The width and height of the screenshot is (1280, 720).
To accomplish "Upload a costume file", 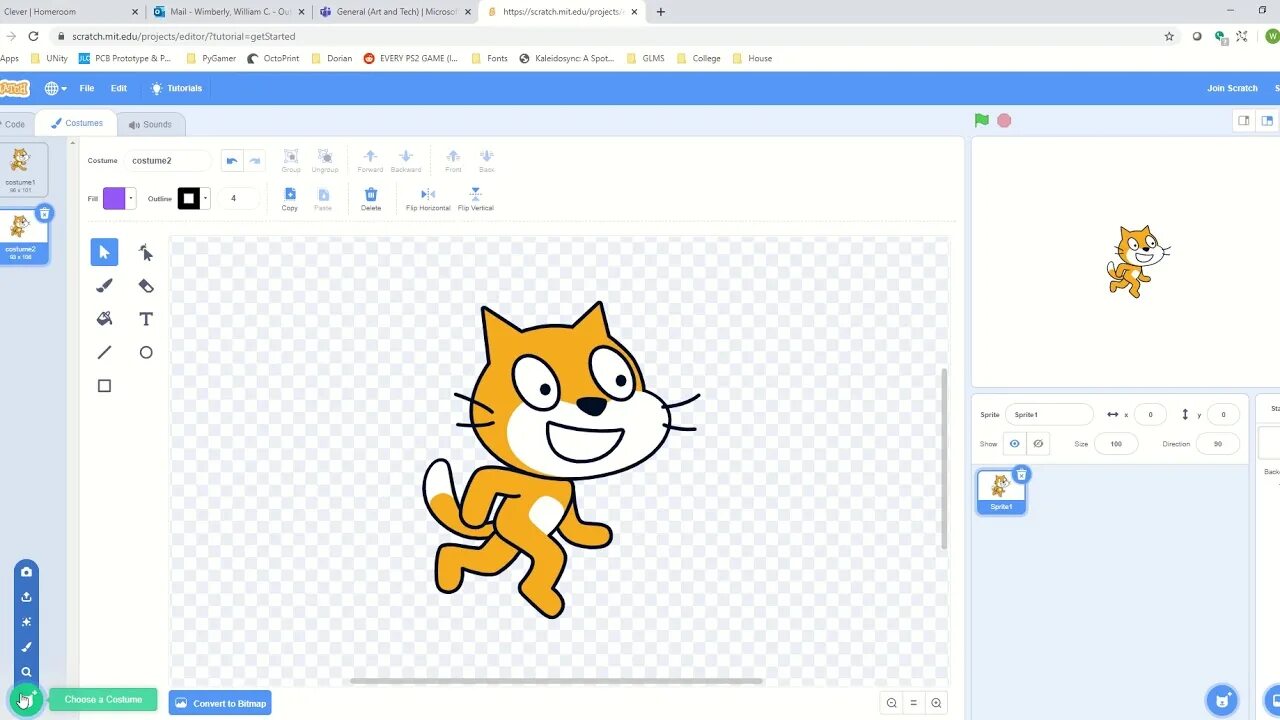I will (26, 597).
